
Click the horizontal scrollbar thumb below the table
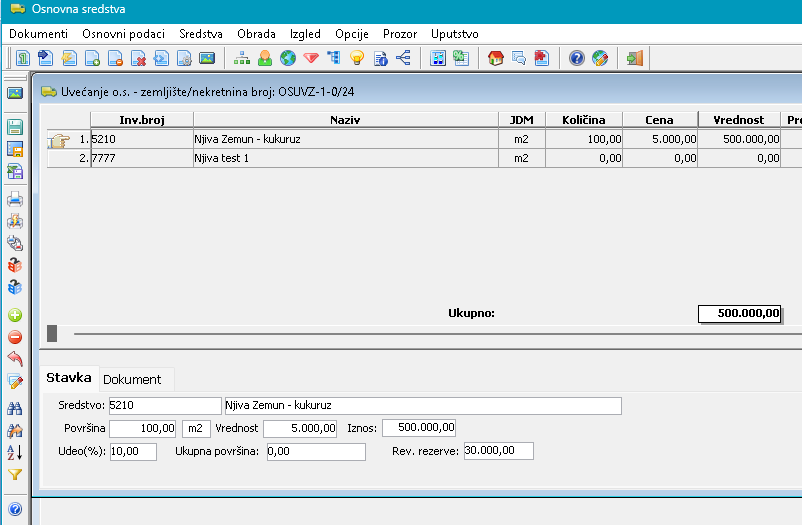[52, 333]
